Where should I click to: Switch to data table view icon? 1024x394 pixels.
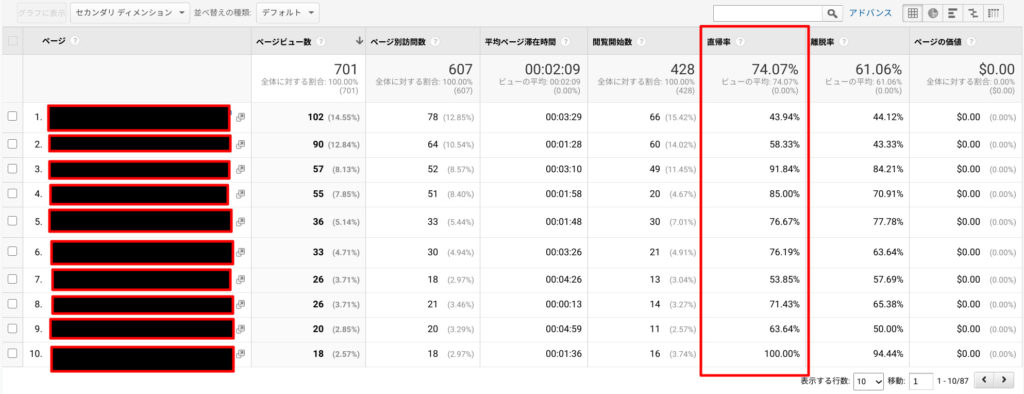913,12
